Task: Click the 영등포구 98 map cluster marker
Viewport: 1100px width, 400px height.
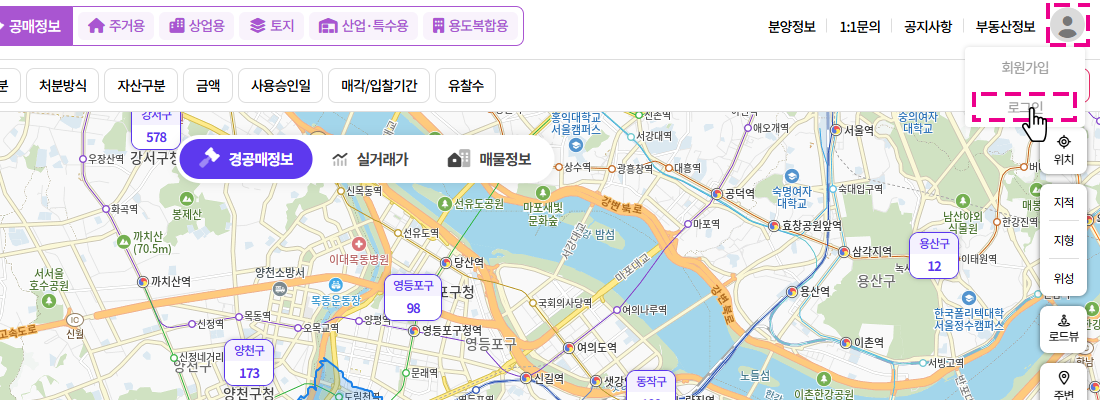Action: (x=413, y=297)
